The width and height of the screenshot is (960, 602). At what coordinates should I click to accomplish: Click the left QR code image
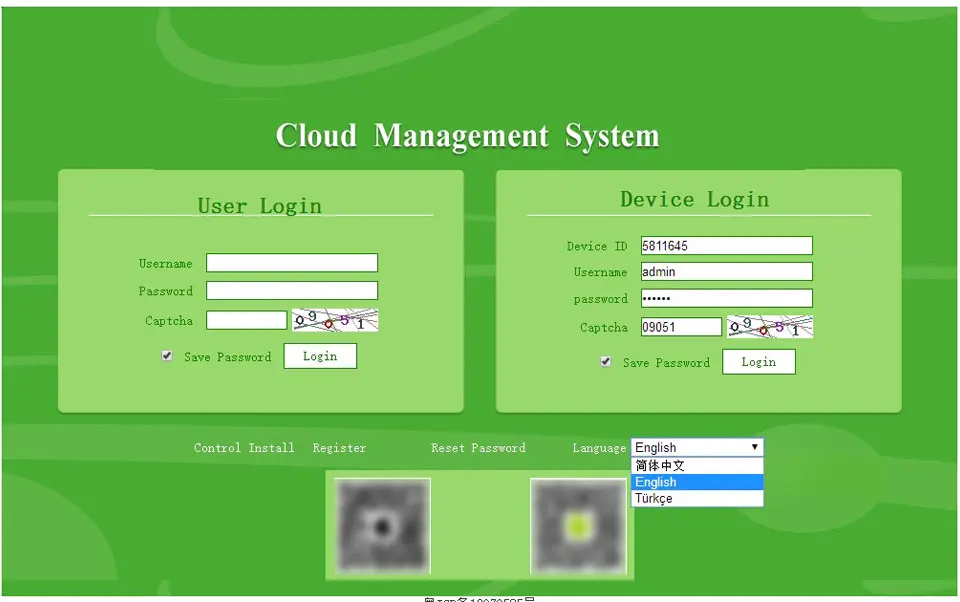click(382, 525)
